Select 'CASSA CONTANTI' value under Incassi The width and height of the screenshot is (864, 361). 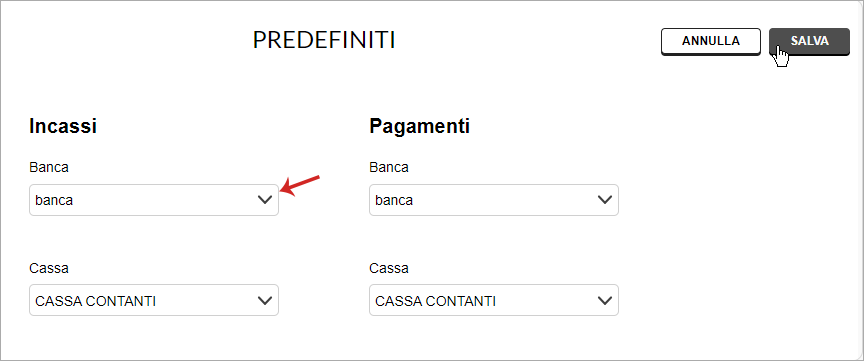pos(95,301)
